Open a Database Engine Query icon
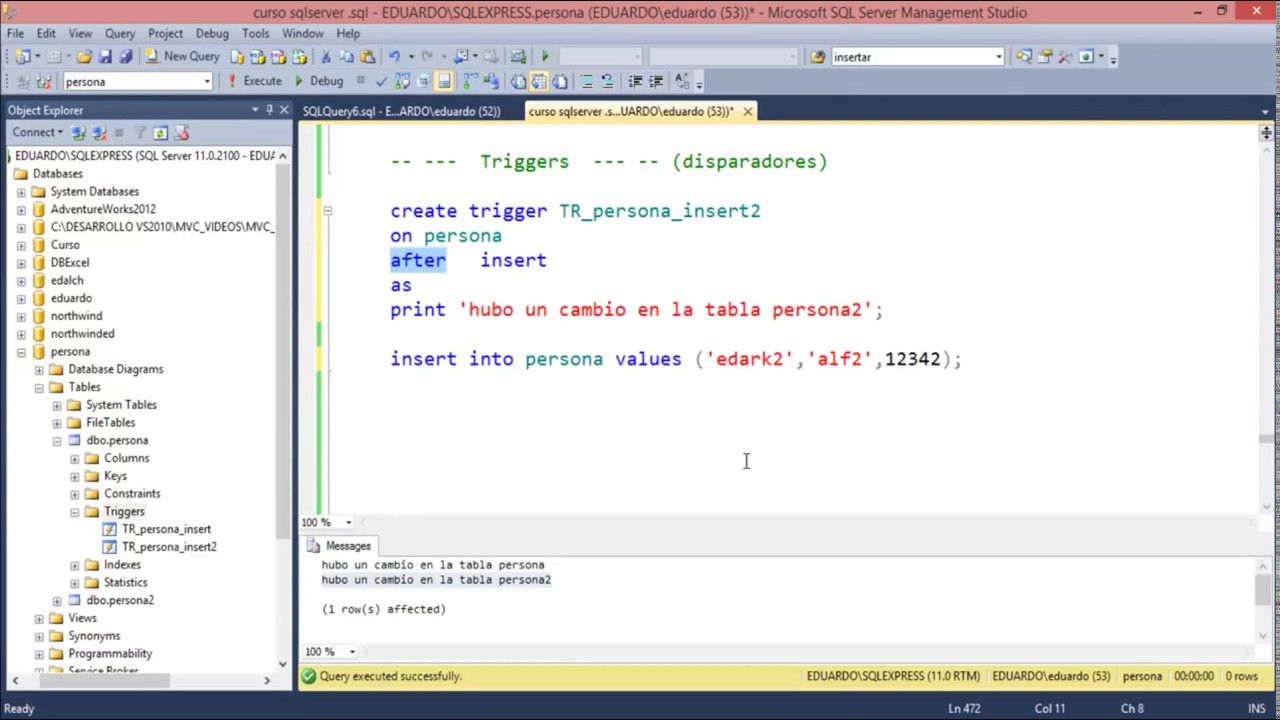 237,56
